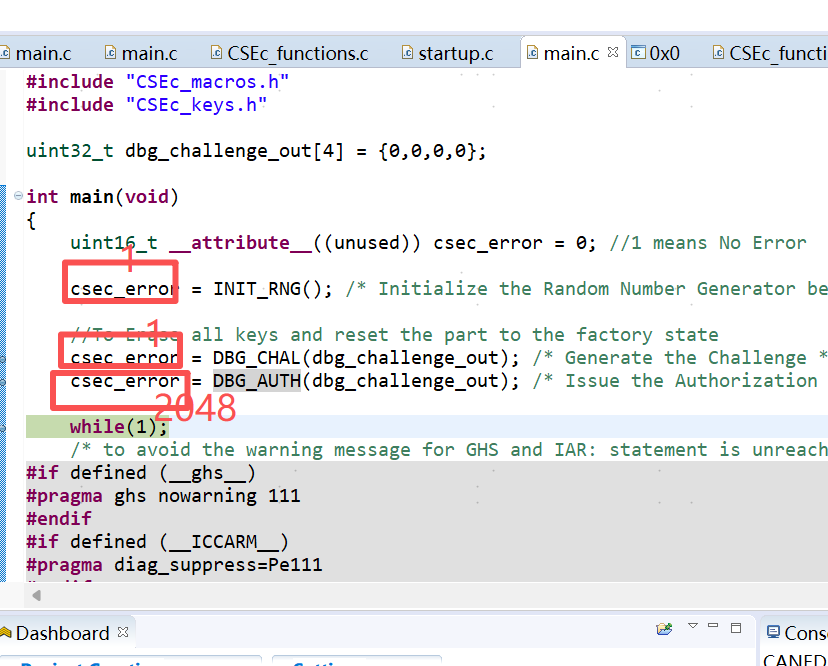828x666 pixels.
Task: Click the #if defined (__ICCARM__) line
Action: tap(157, 542)
